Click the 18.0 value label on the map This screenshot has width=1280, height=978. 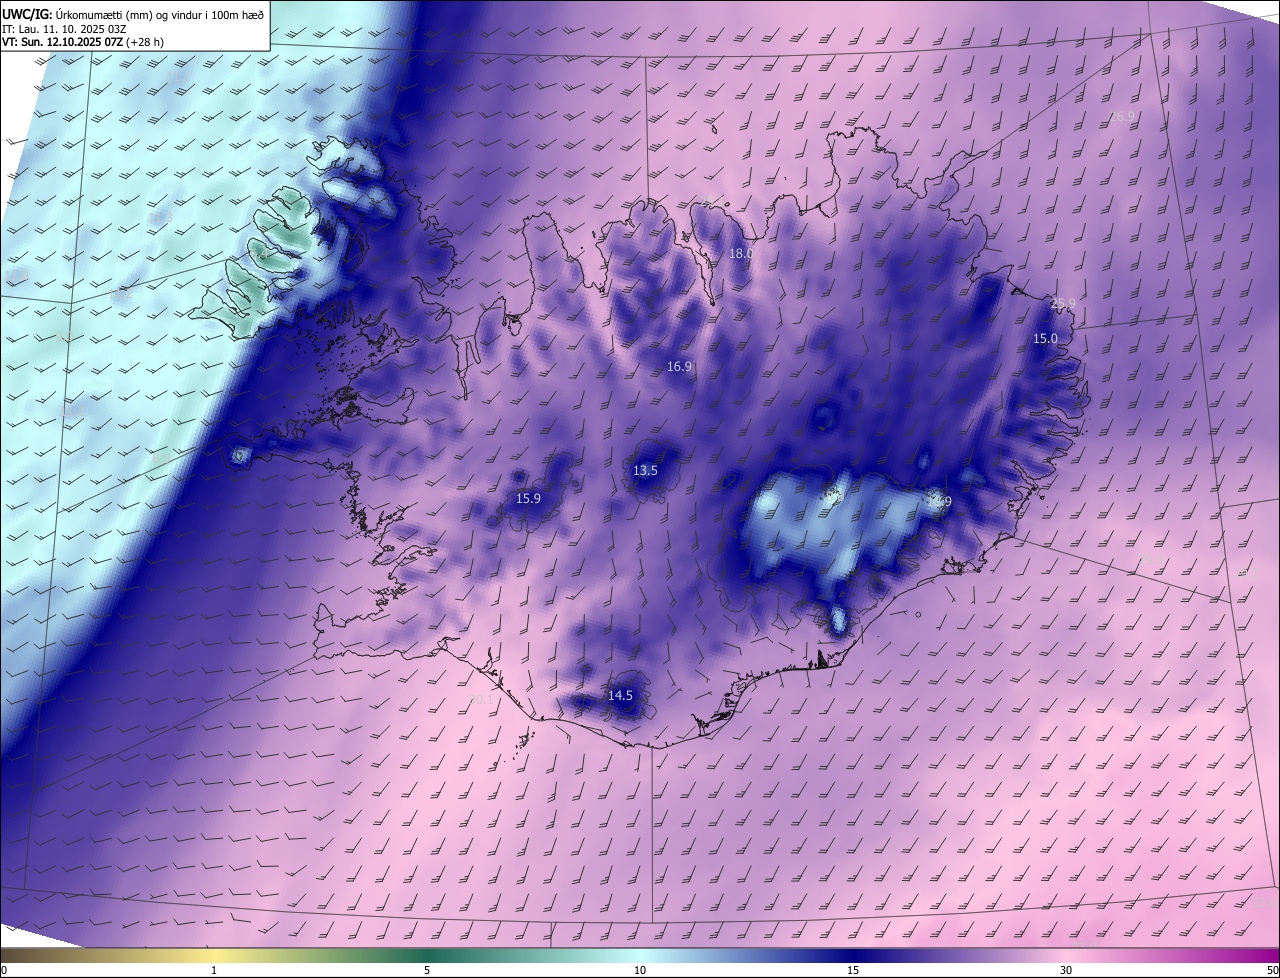click(x=740, y=254)
